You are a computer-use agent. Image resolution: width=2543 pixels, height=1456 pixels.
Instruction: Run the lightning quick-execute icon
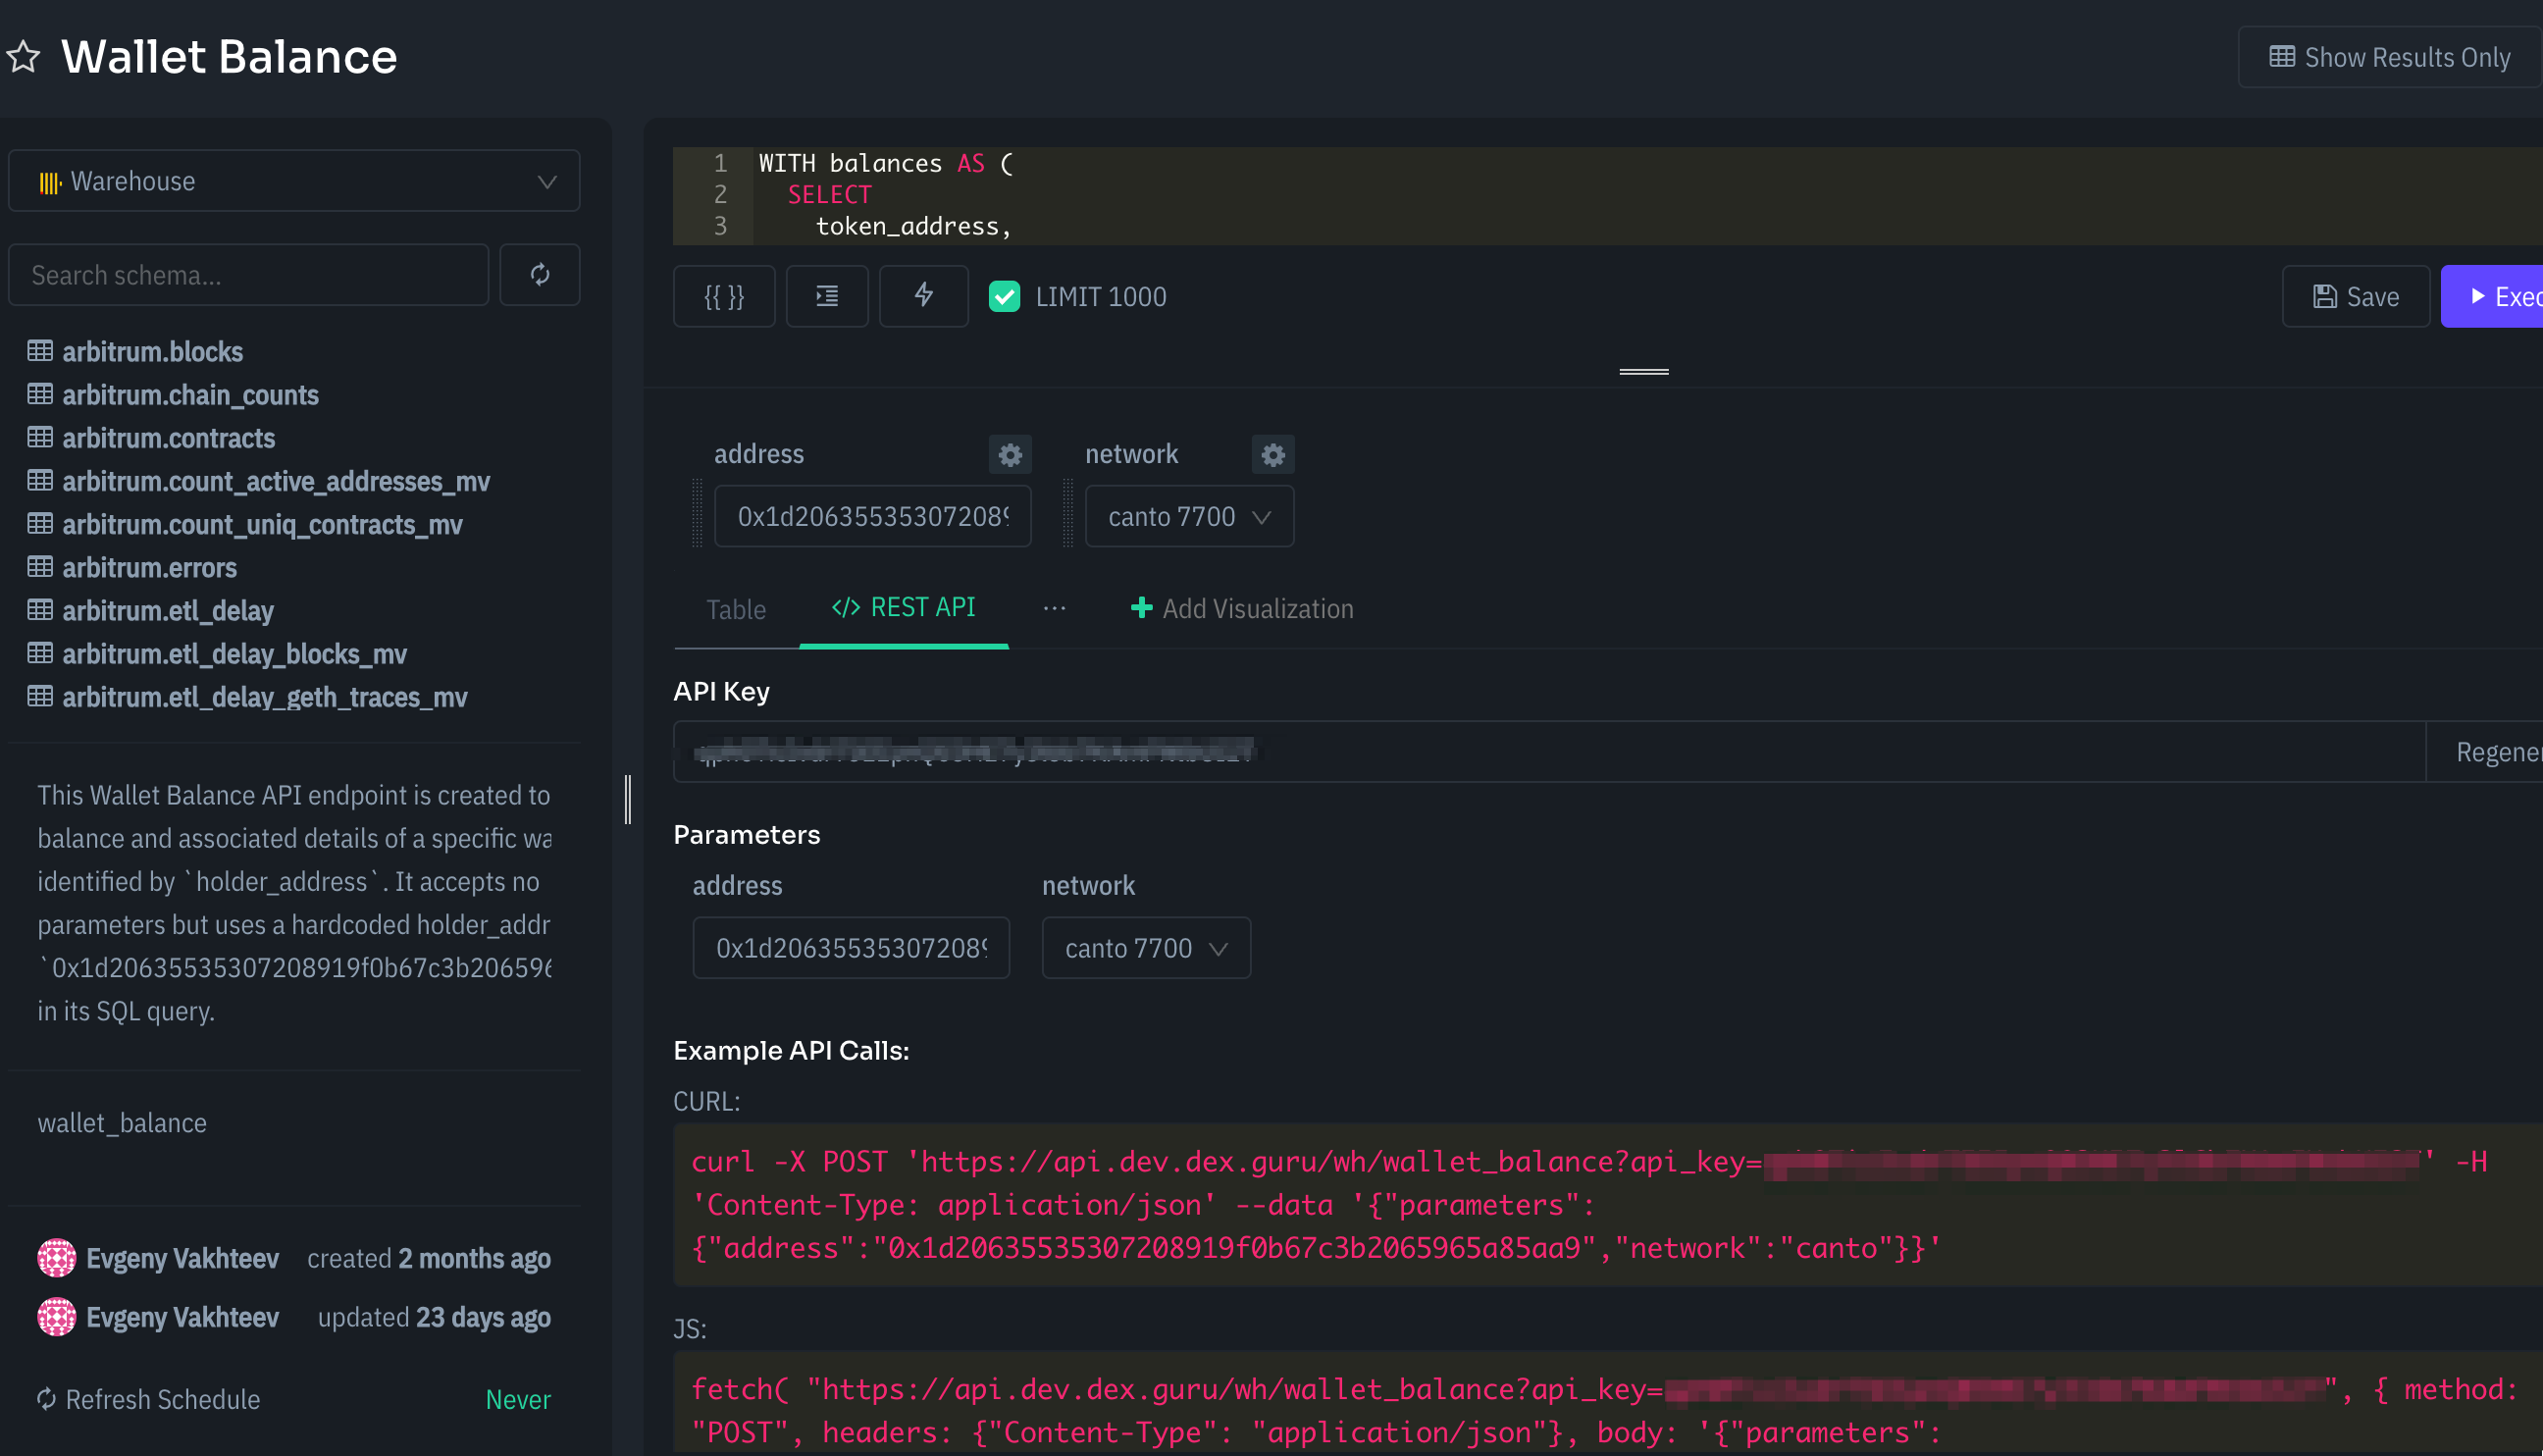pos(923,296)
